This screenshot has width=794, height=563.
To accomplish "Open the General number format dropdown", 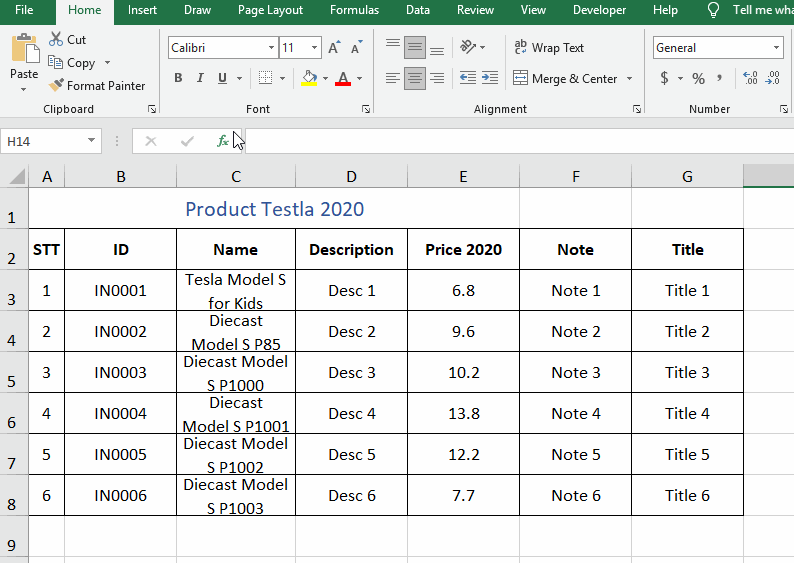I will pos(776,48).
